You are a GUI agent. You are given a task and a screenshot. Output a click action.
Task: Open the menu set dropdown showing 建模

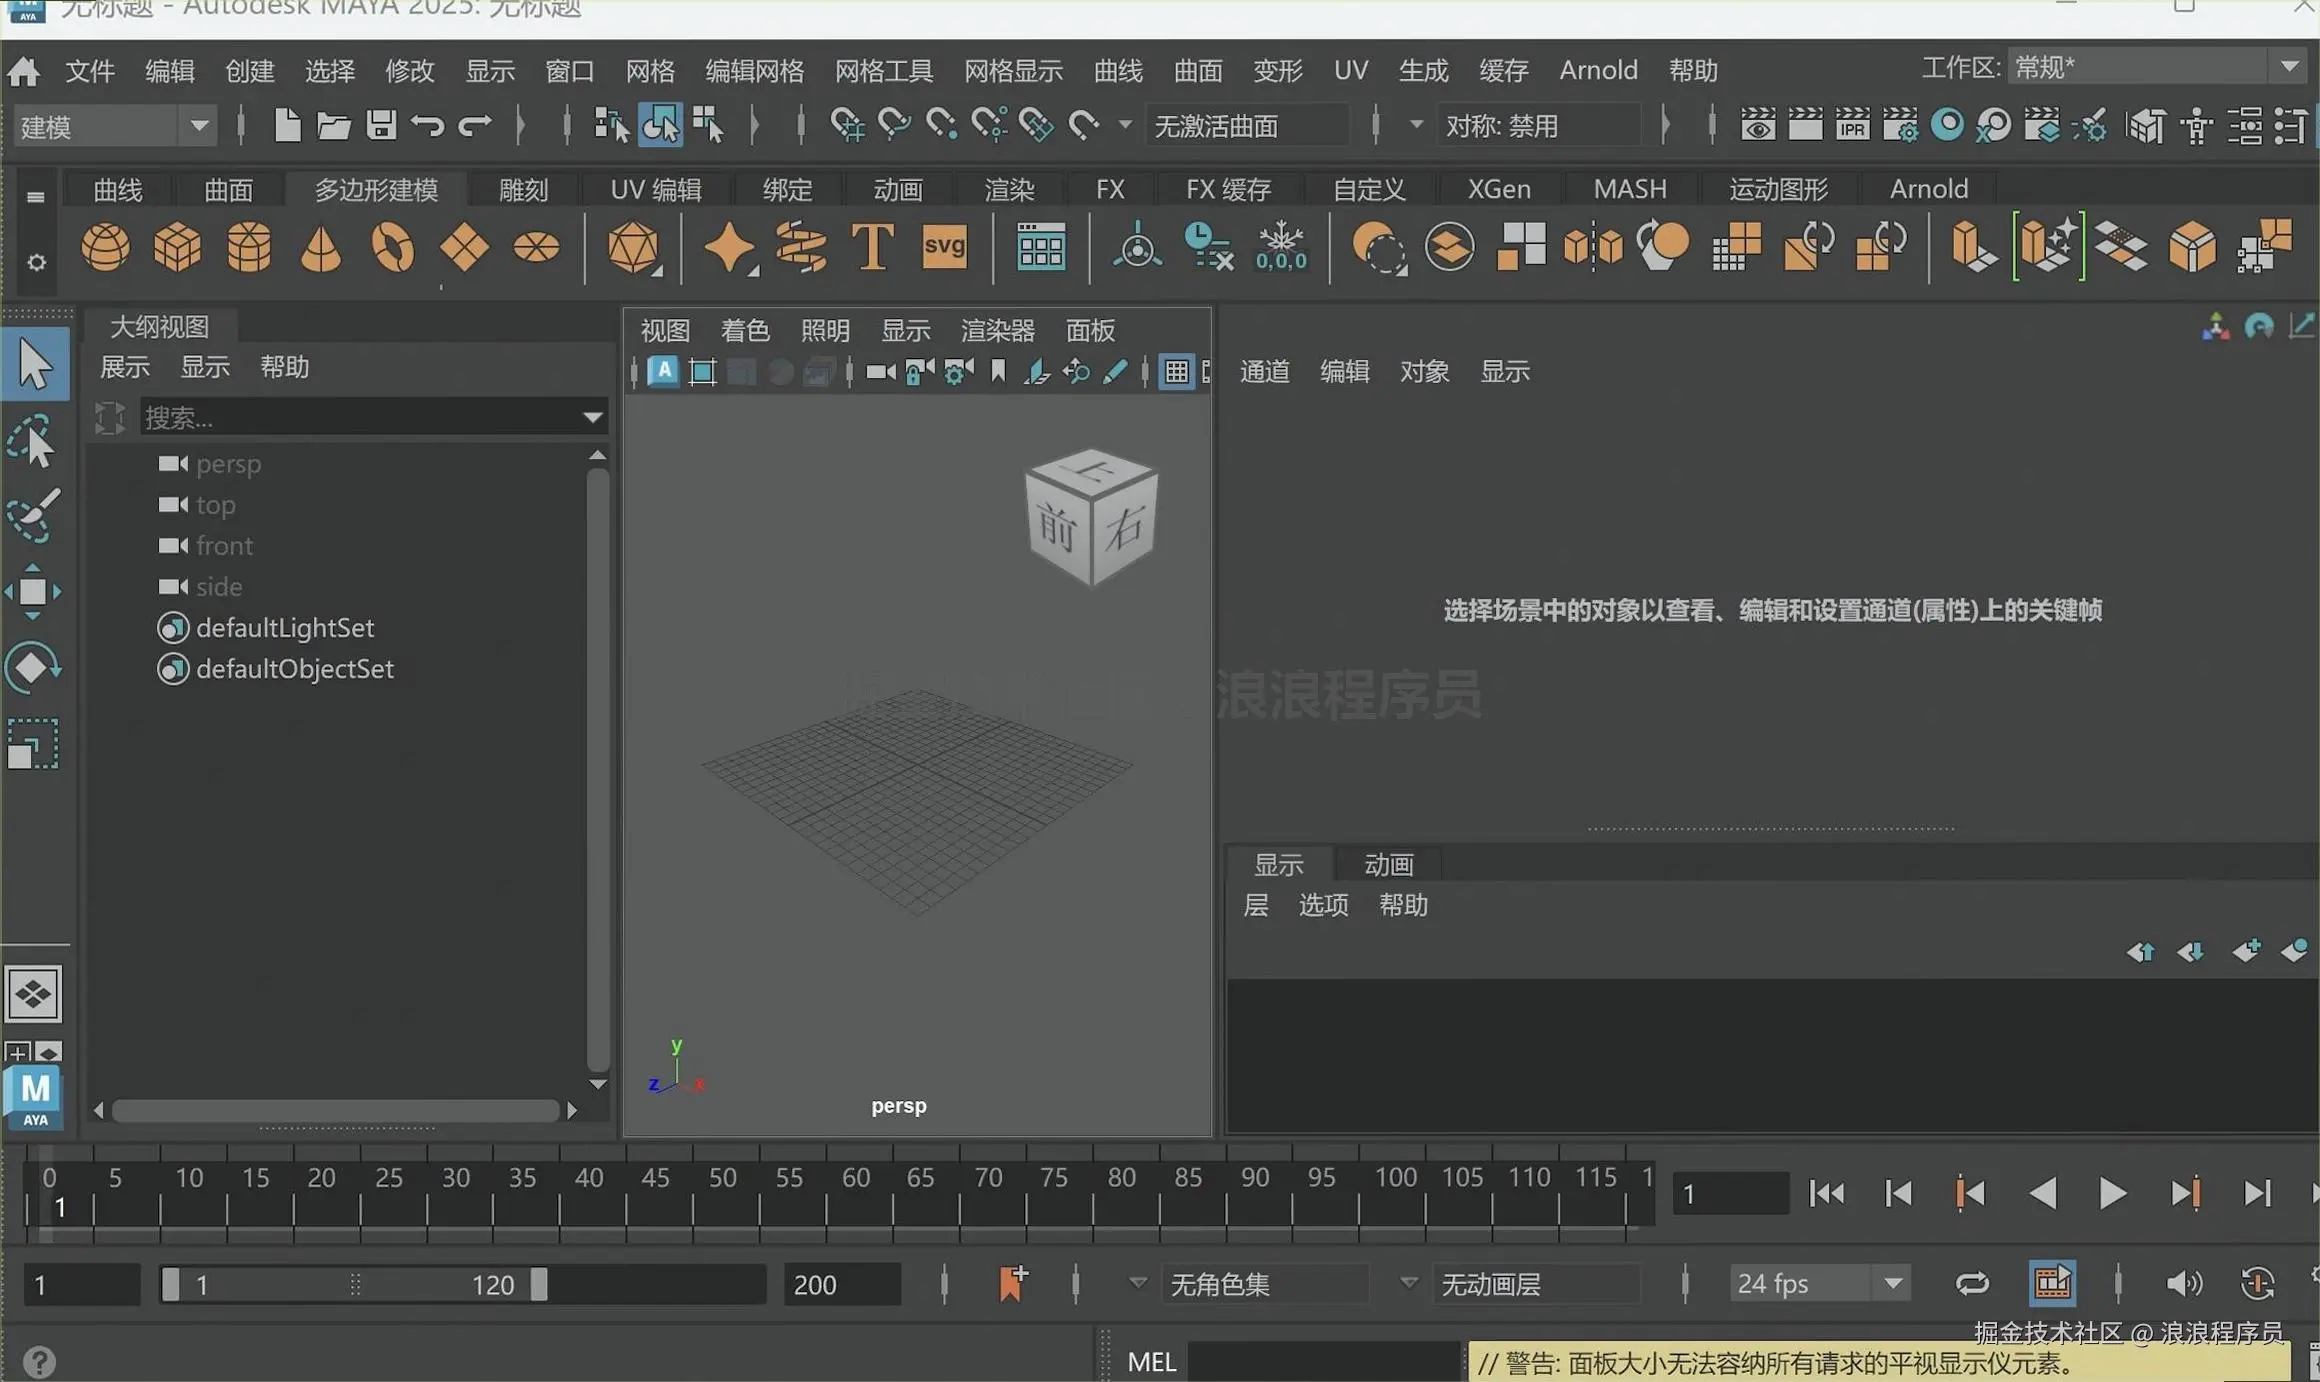pos(197,125)
